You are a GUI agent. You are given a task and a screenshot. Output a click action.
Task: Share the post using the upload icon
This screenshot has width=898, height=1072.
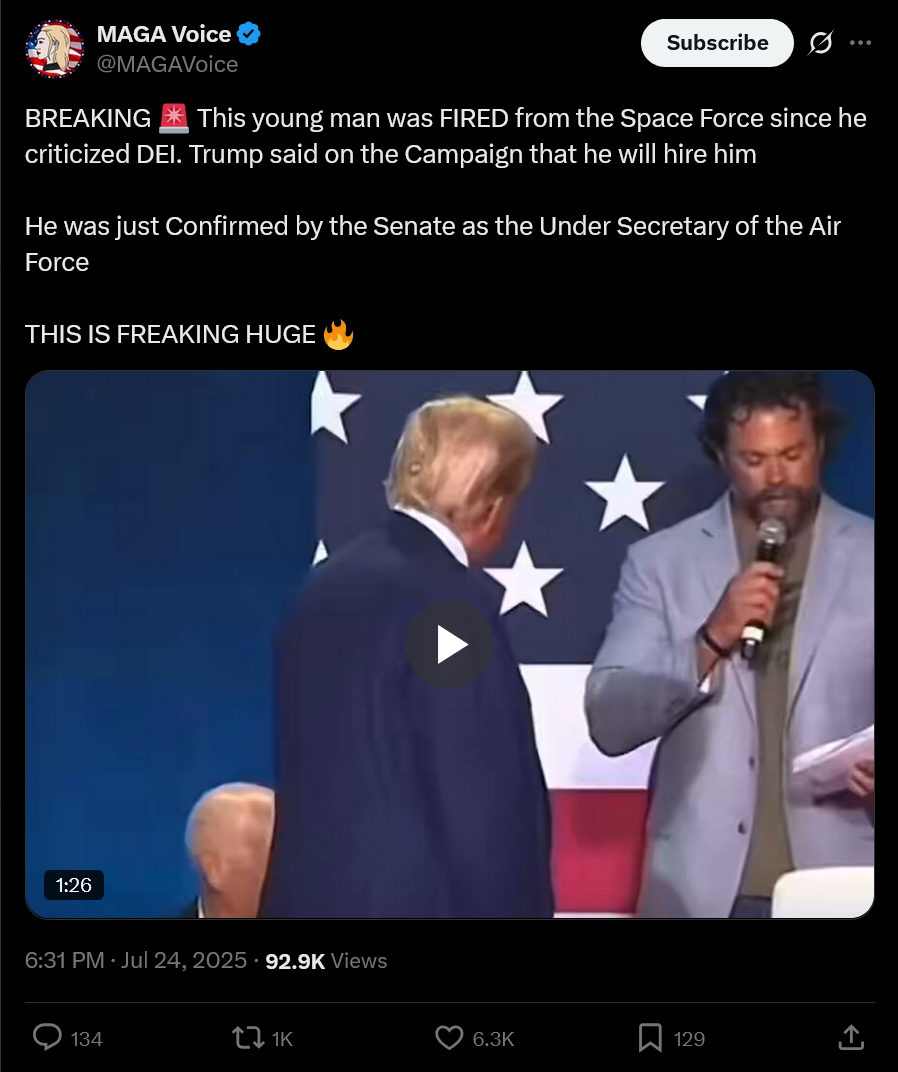tap(851, 1037)
